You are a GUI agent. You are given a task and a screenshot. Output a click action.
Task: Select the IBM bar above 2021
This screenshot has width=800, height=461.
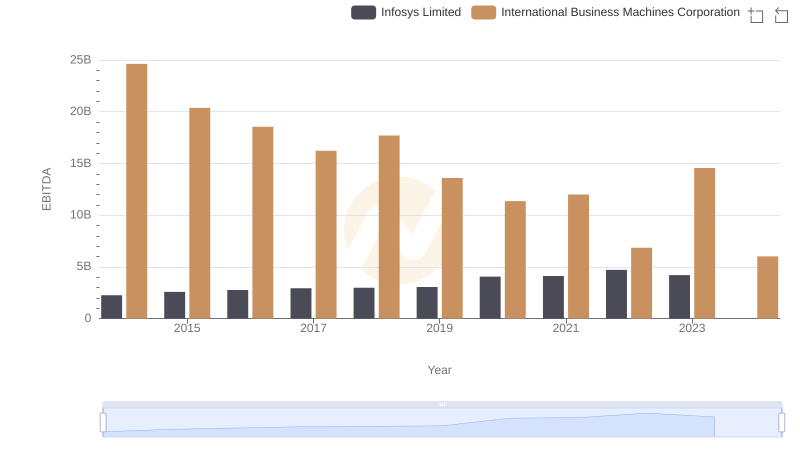(579, 257)
